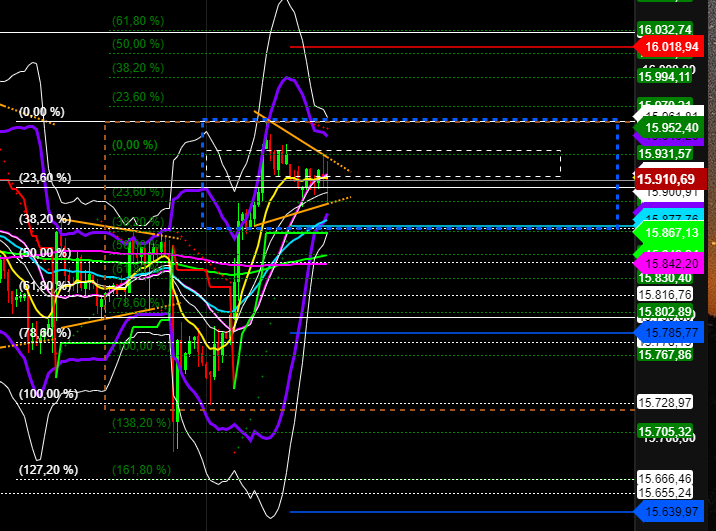
Task: Select the green 16.032,74 price tag
Action: [x=664, y=30]
